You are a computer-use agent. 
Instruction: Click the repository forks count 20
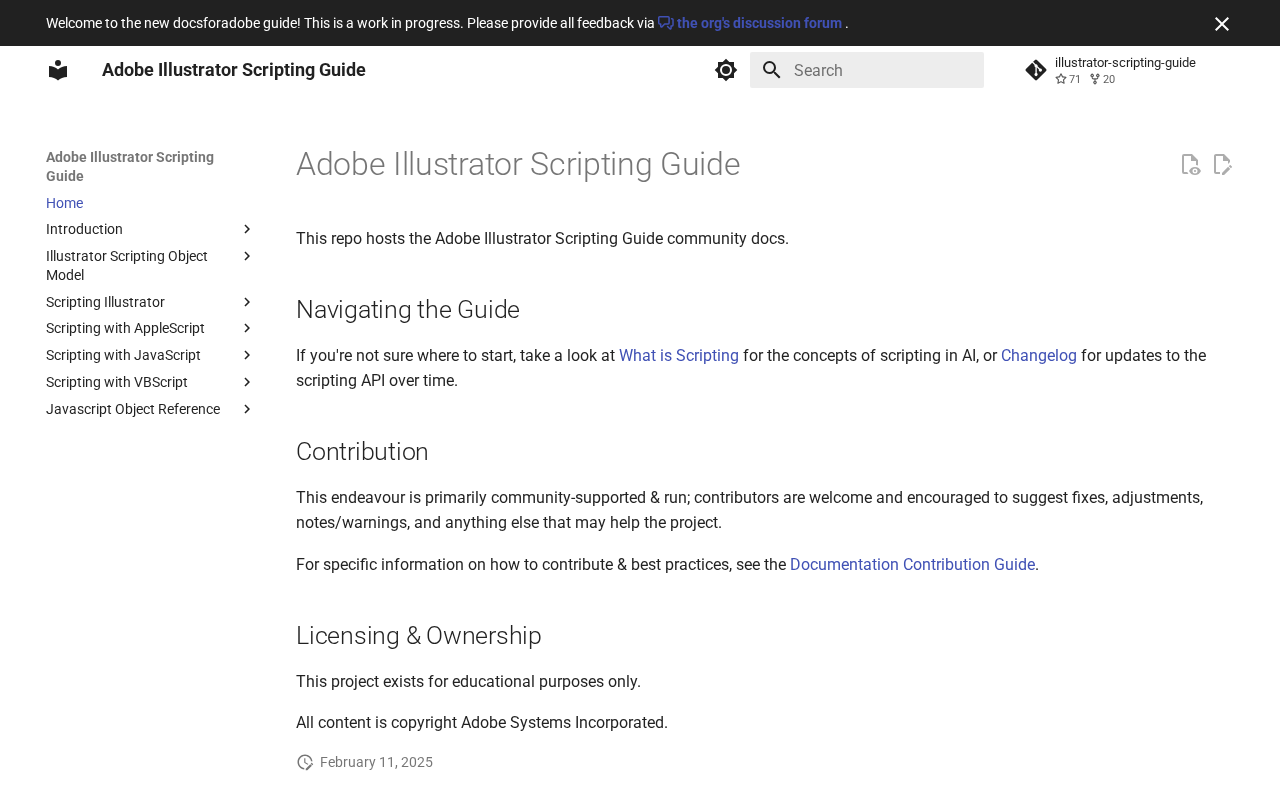(1102, 79)
